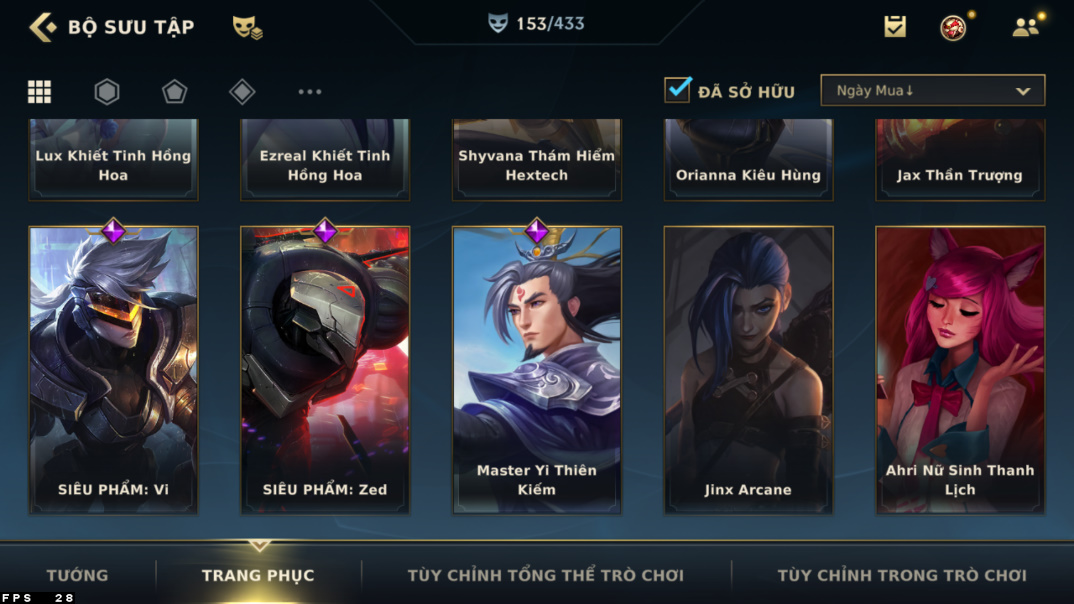Screen dimensions: 1074x604
Task: Open the mask and coins skin shop icon
Action: click(x=247, y=27)
